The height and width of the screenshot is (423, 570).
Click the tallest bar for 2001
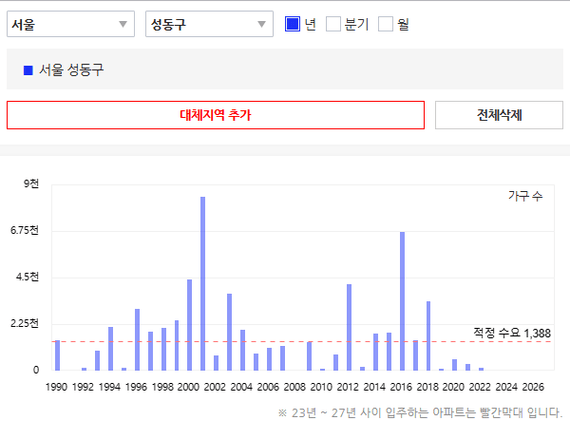202,283
